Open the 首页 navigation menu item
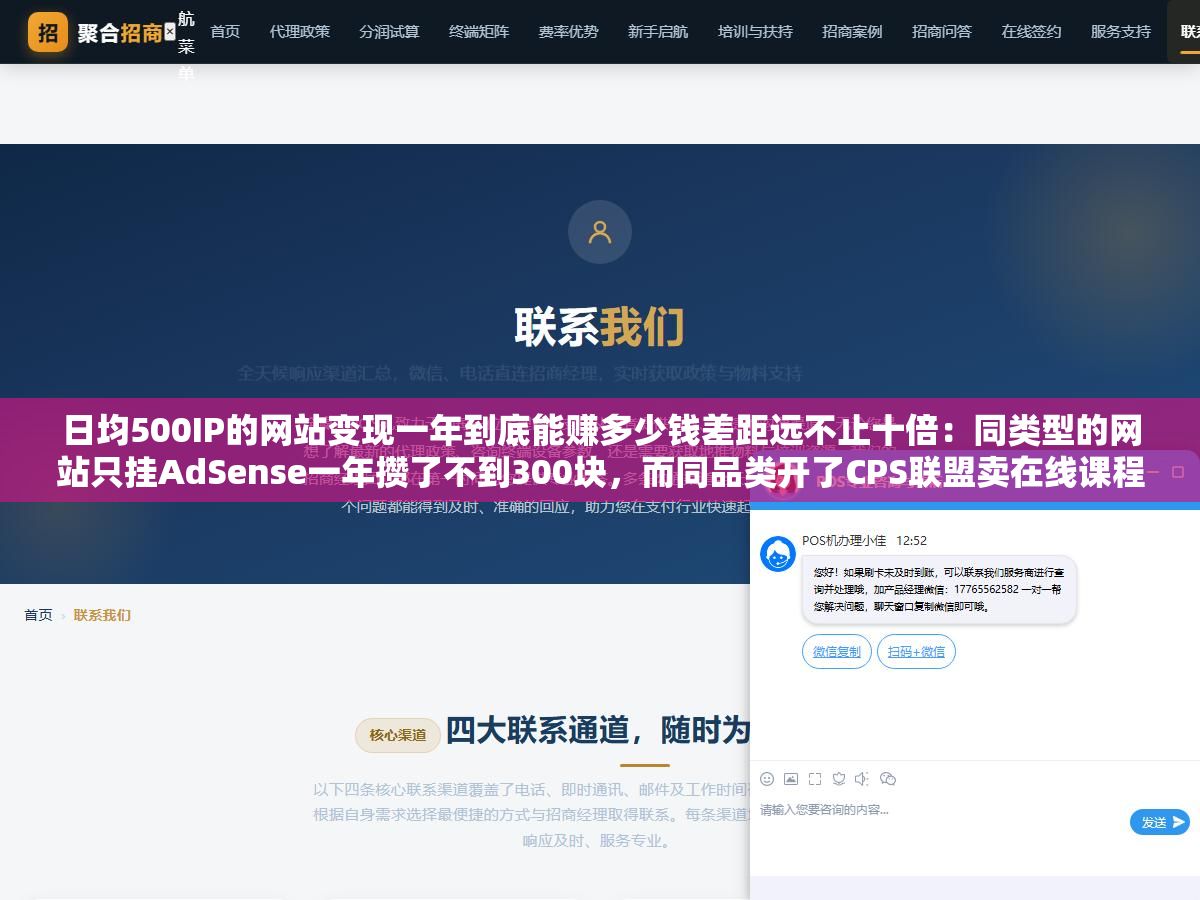The height and width of the screenshot is (900, 1200). [225, 32]
